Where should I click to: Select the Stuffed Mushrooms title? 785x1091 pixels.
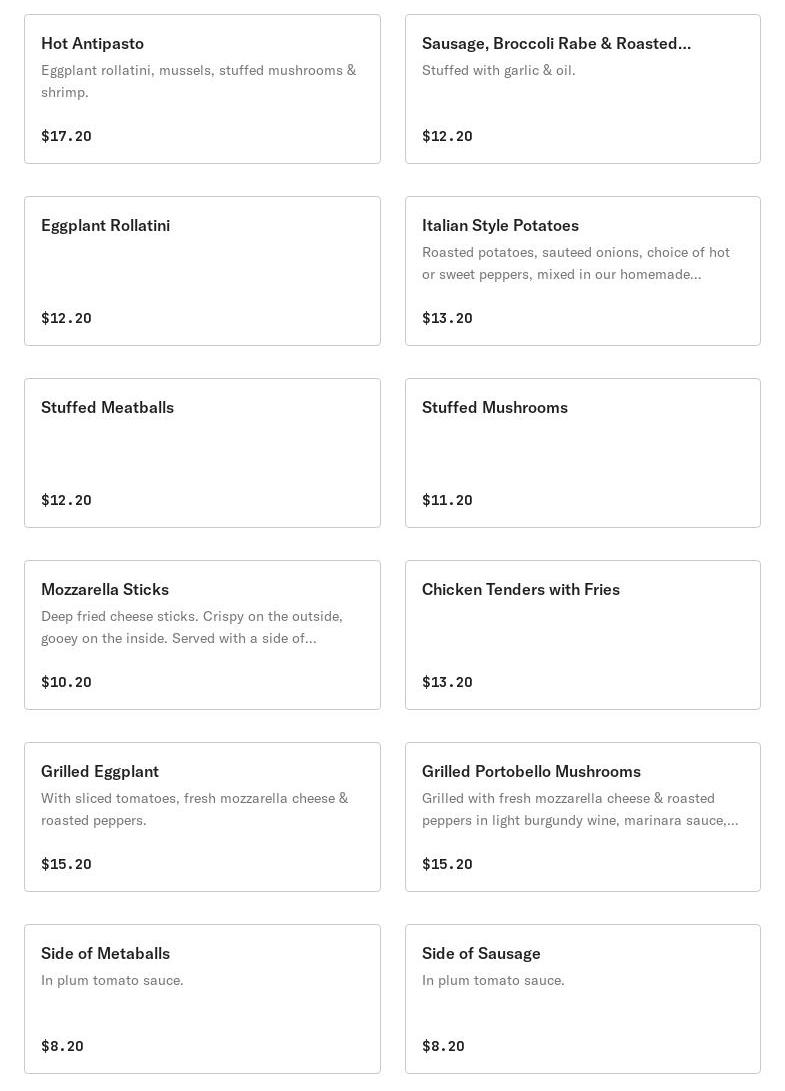pyautogui.click(x=494, y=407)
